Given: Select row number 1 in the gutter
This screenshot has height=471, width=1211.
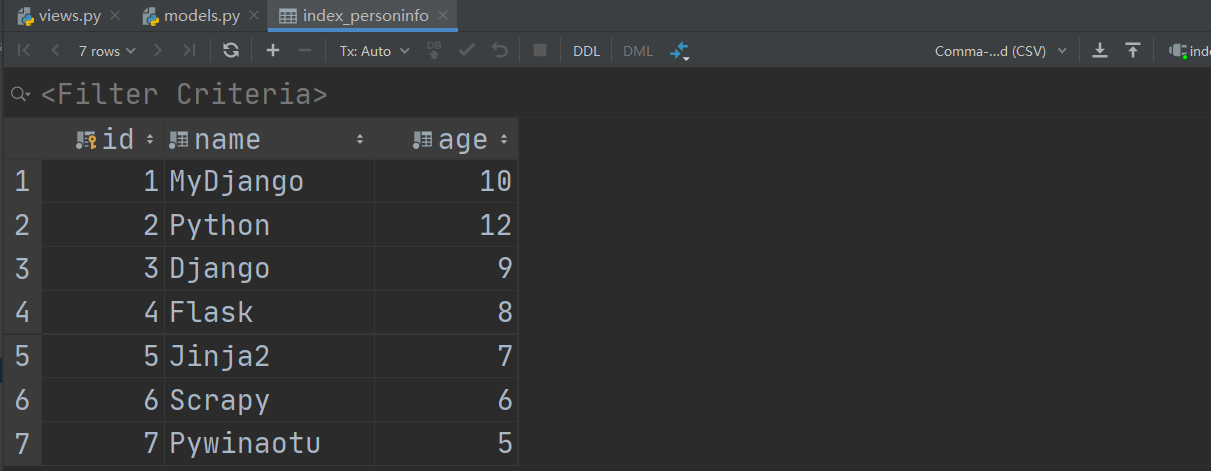Looking at the screenshot, I should coord(22,181).
